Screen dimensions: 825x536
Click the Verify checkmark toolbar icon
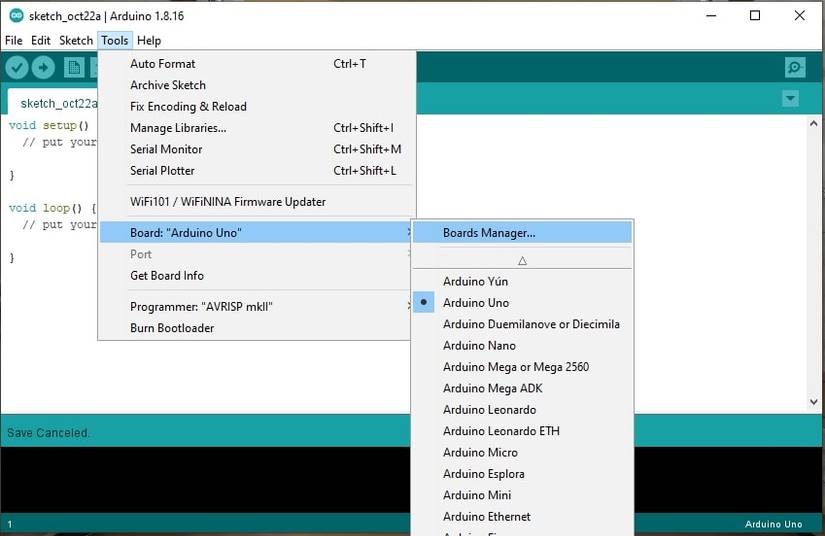point(17,67)
